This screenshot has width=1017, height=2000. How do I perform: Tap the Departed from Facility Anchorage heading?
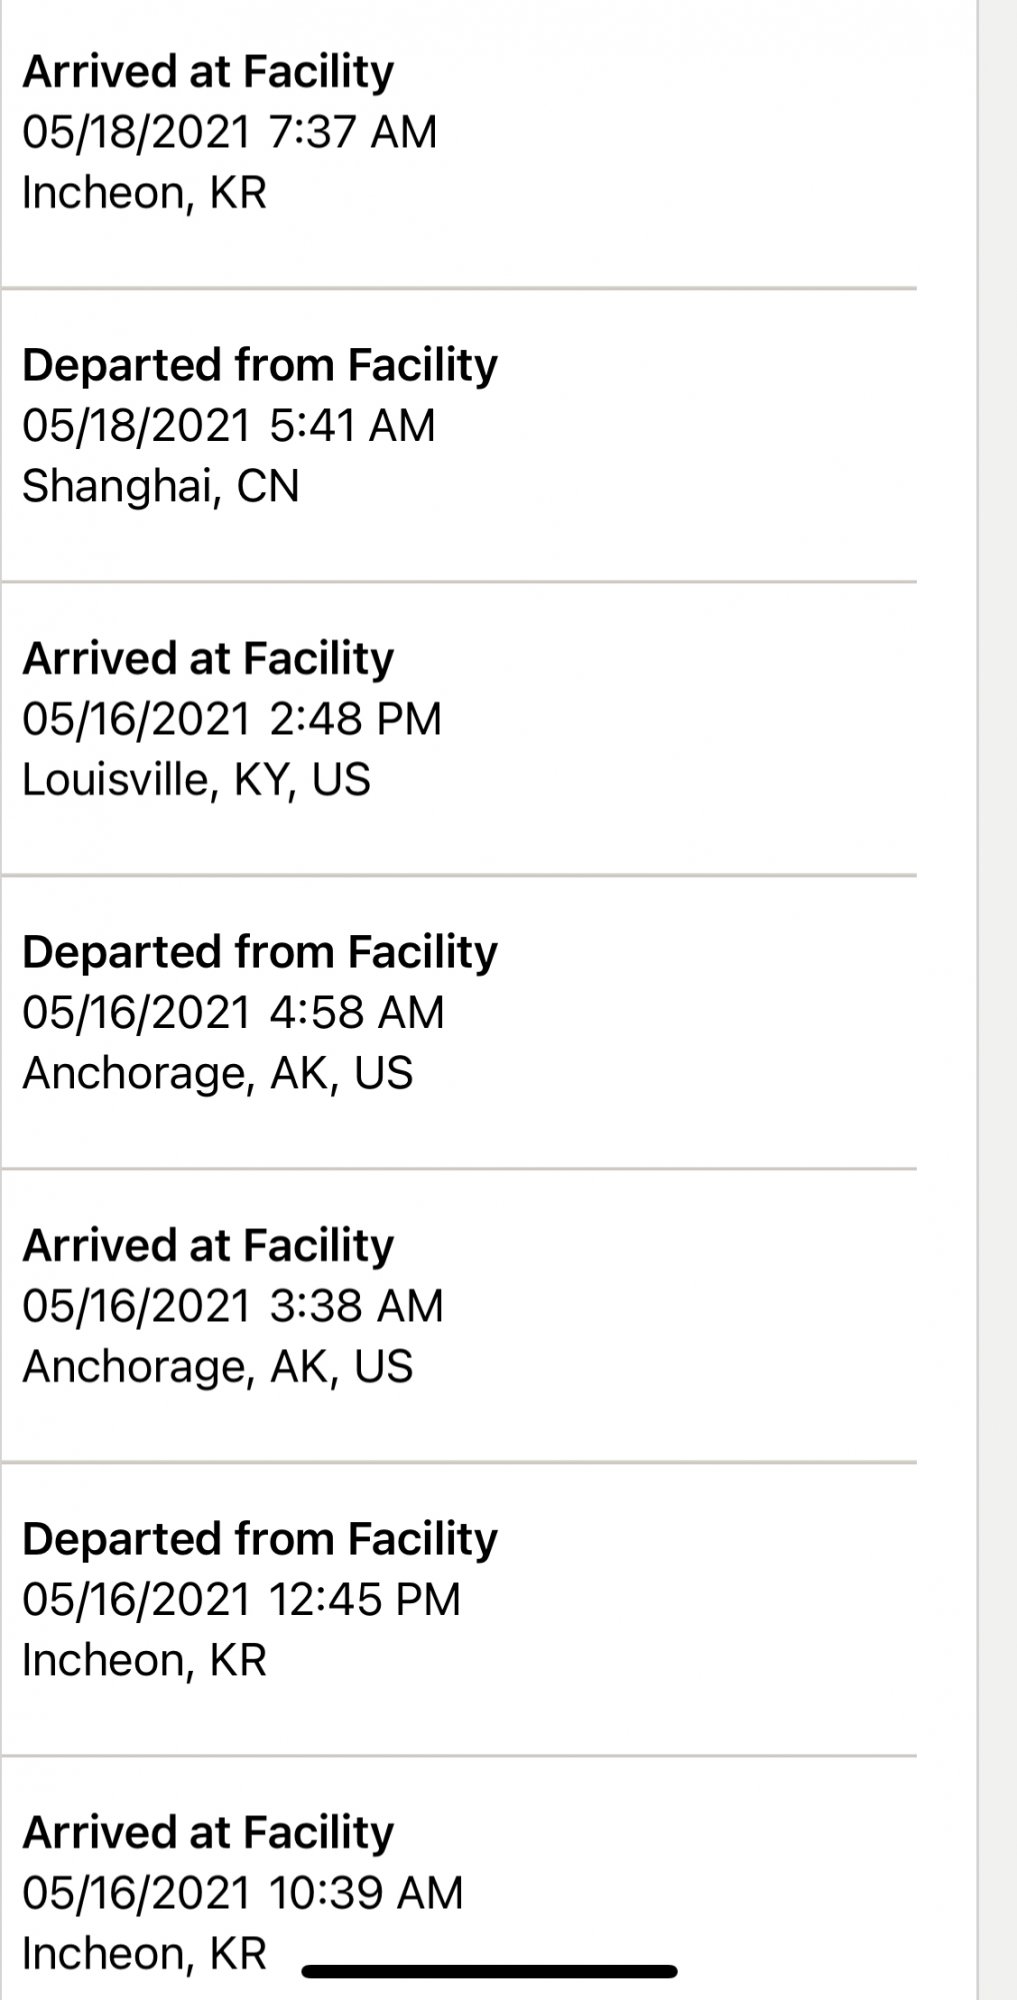tap(260, 952)
